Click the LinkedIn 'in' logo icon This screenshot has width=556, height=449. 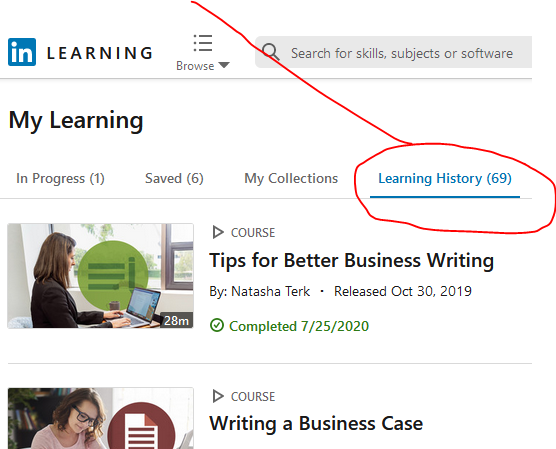pos(22,52)
